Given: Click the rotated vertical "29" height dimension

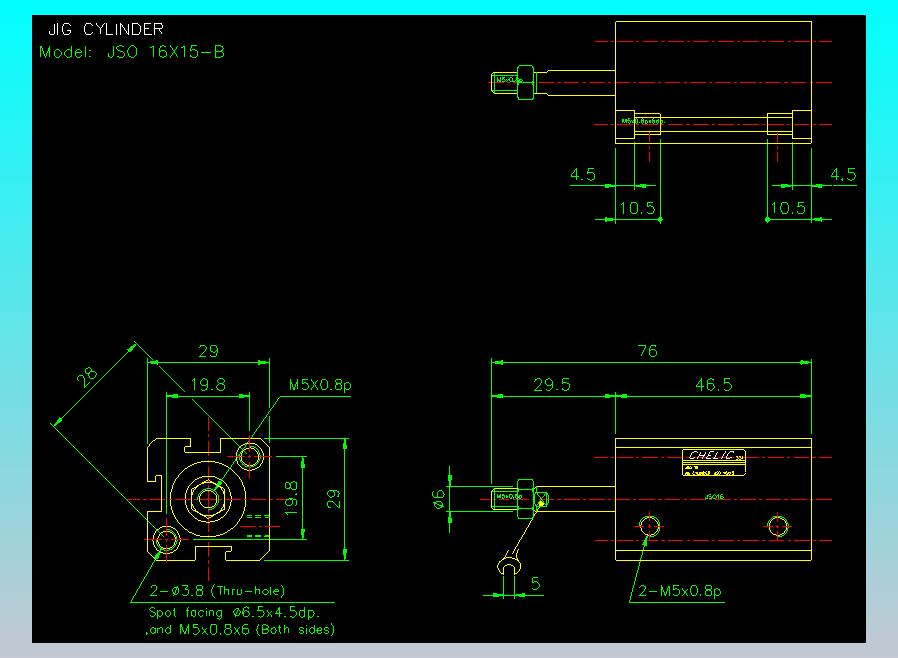Looking at the screenshot, I should (333, 499).
